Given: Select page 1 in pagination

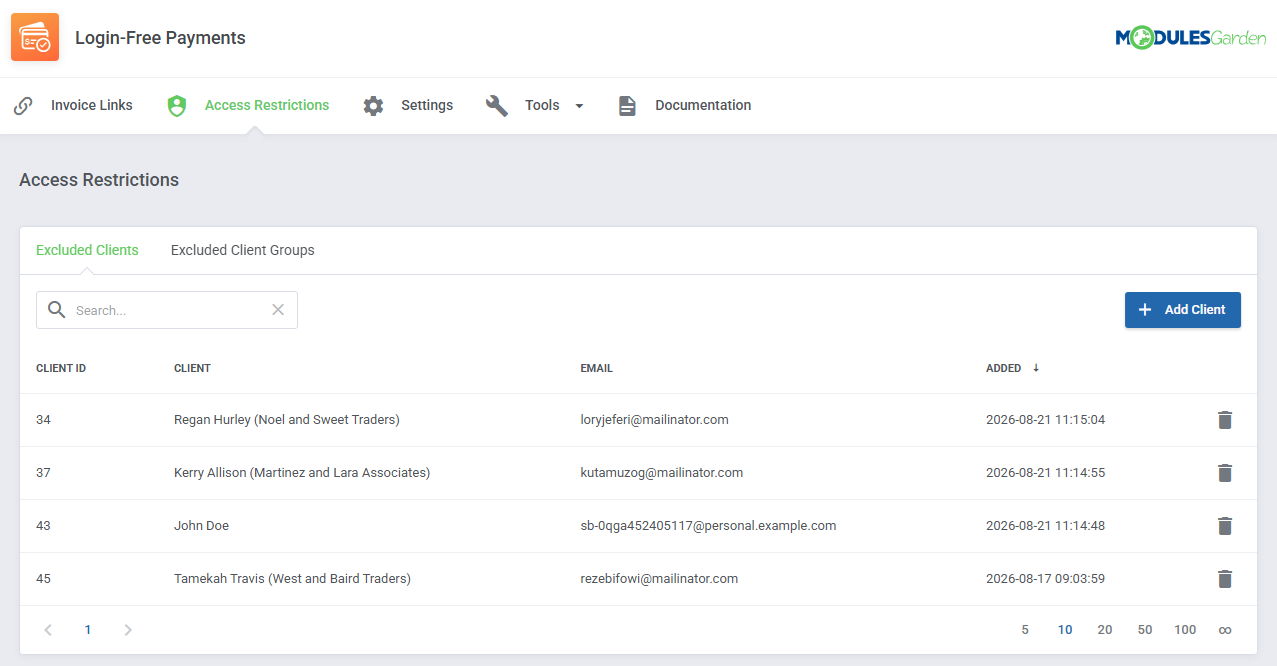Looking at the screenshot, I should [88, 630].
